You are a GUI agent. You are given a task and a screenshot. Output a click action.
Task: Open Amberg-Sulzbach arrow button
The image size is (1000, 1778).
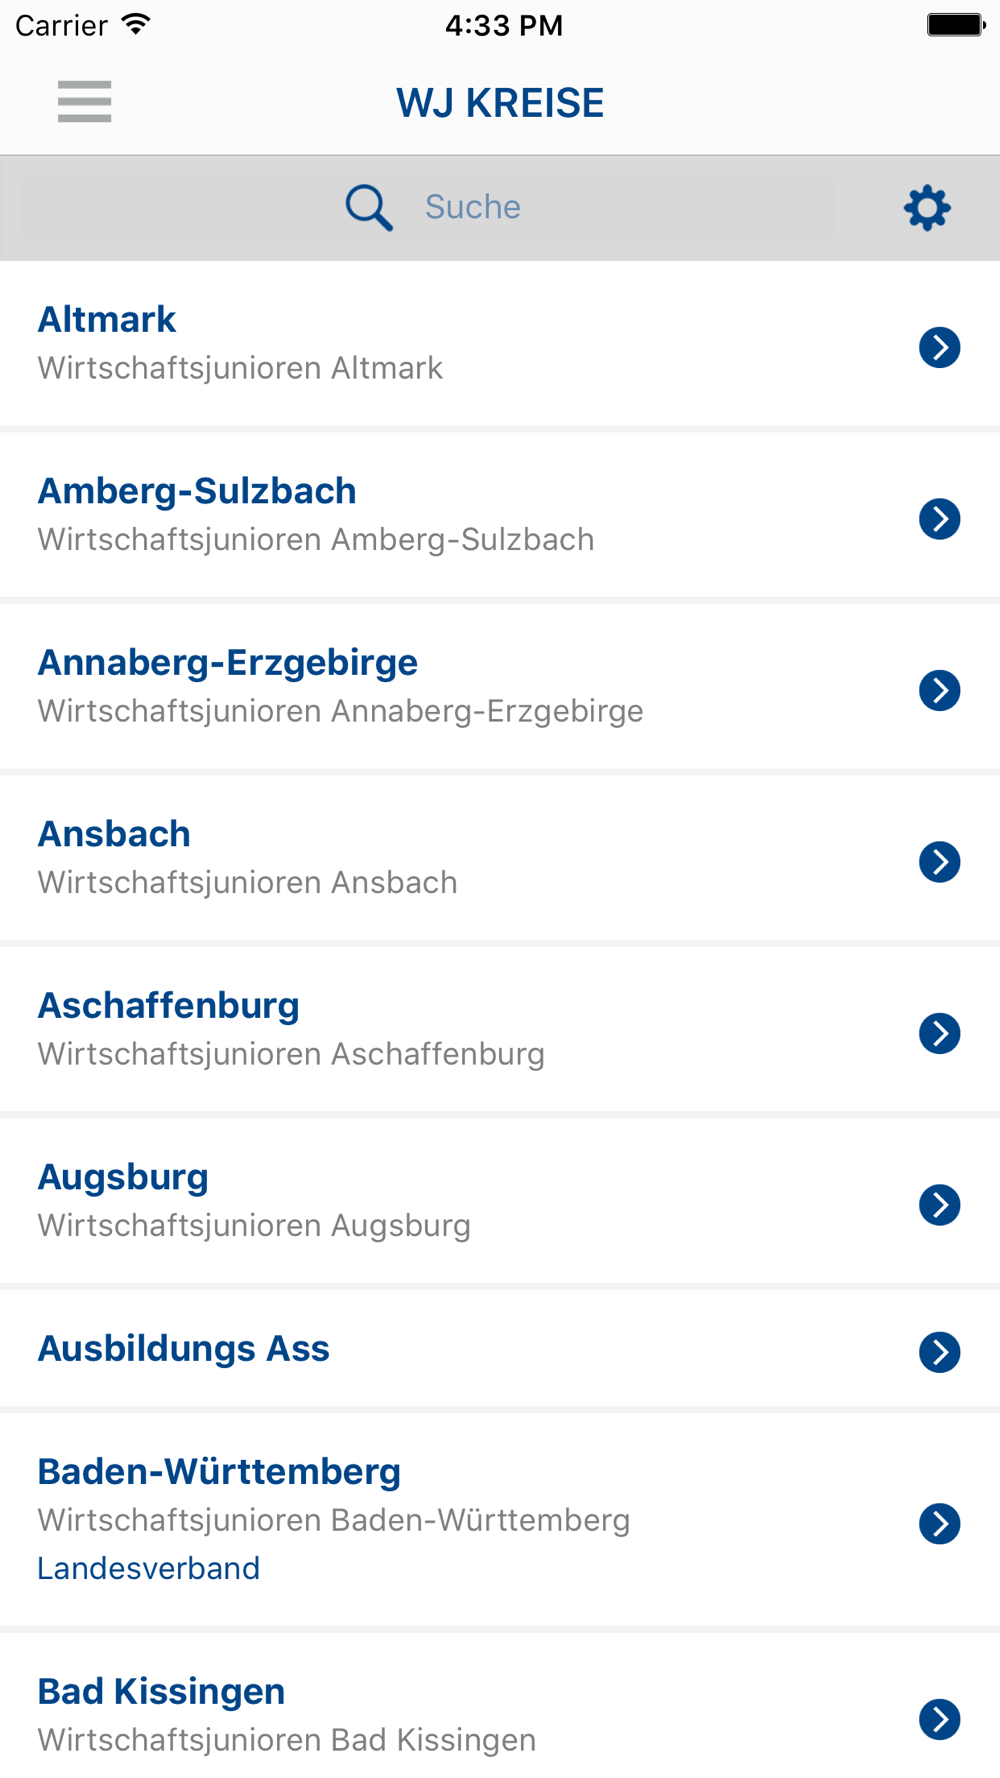click(x=940, y=518)
